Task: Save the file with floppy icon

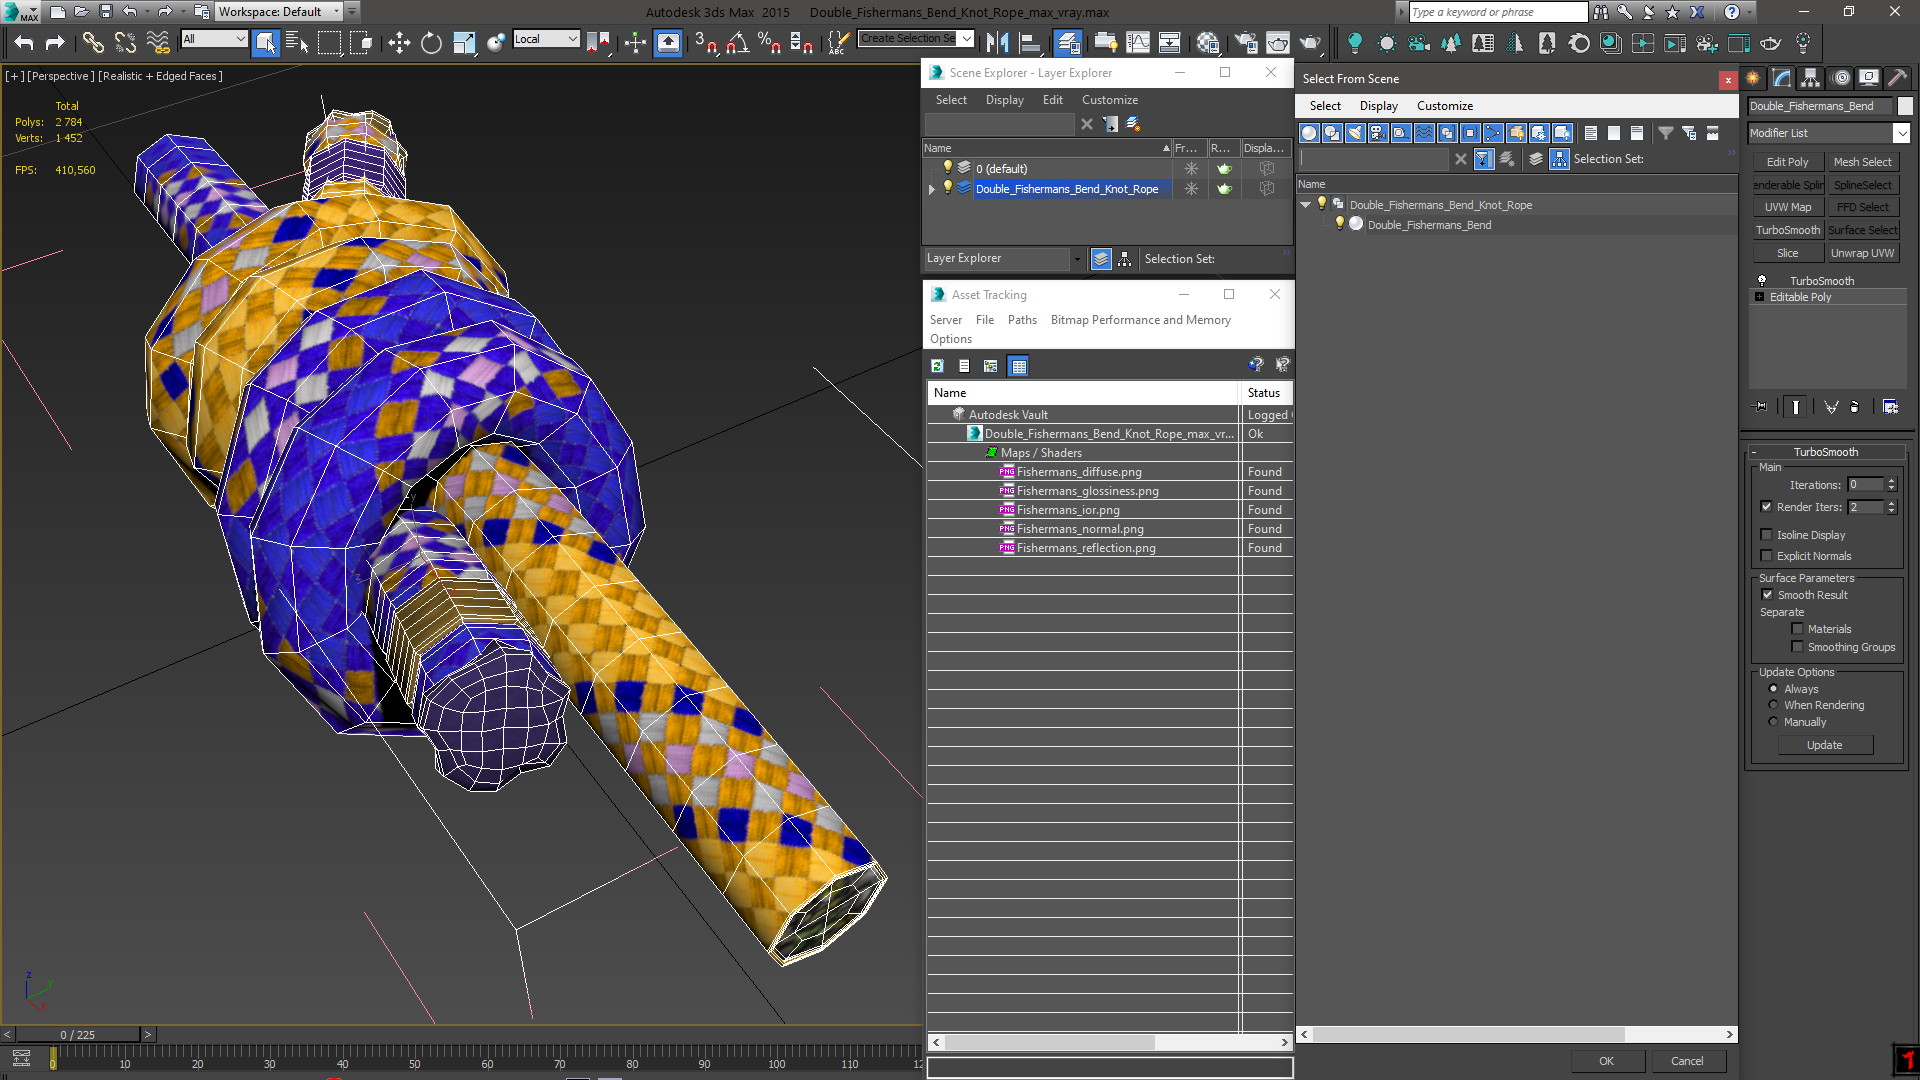Action: pos(105,12)
